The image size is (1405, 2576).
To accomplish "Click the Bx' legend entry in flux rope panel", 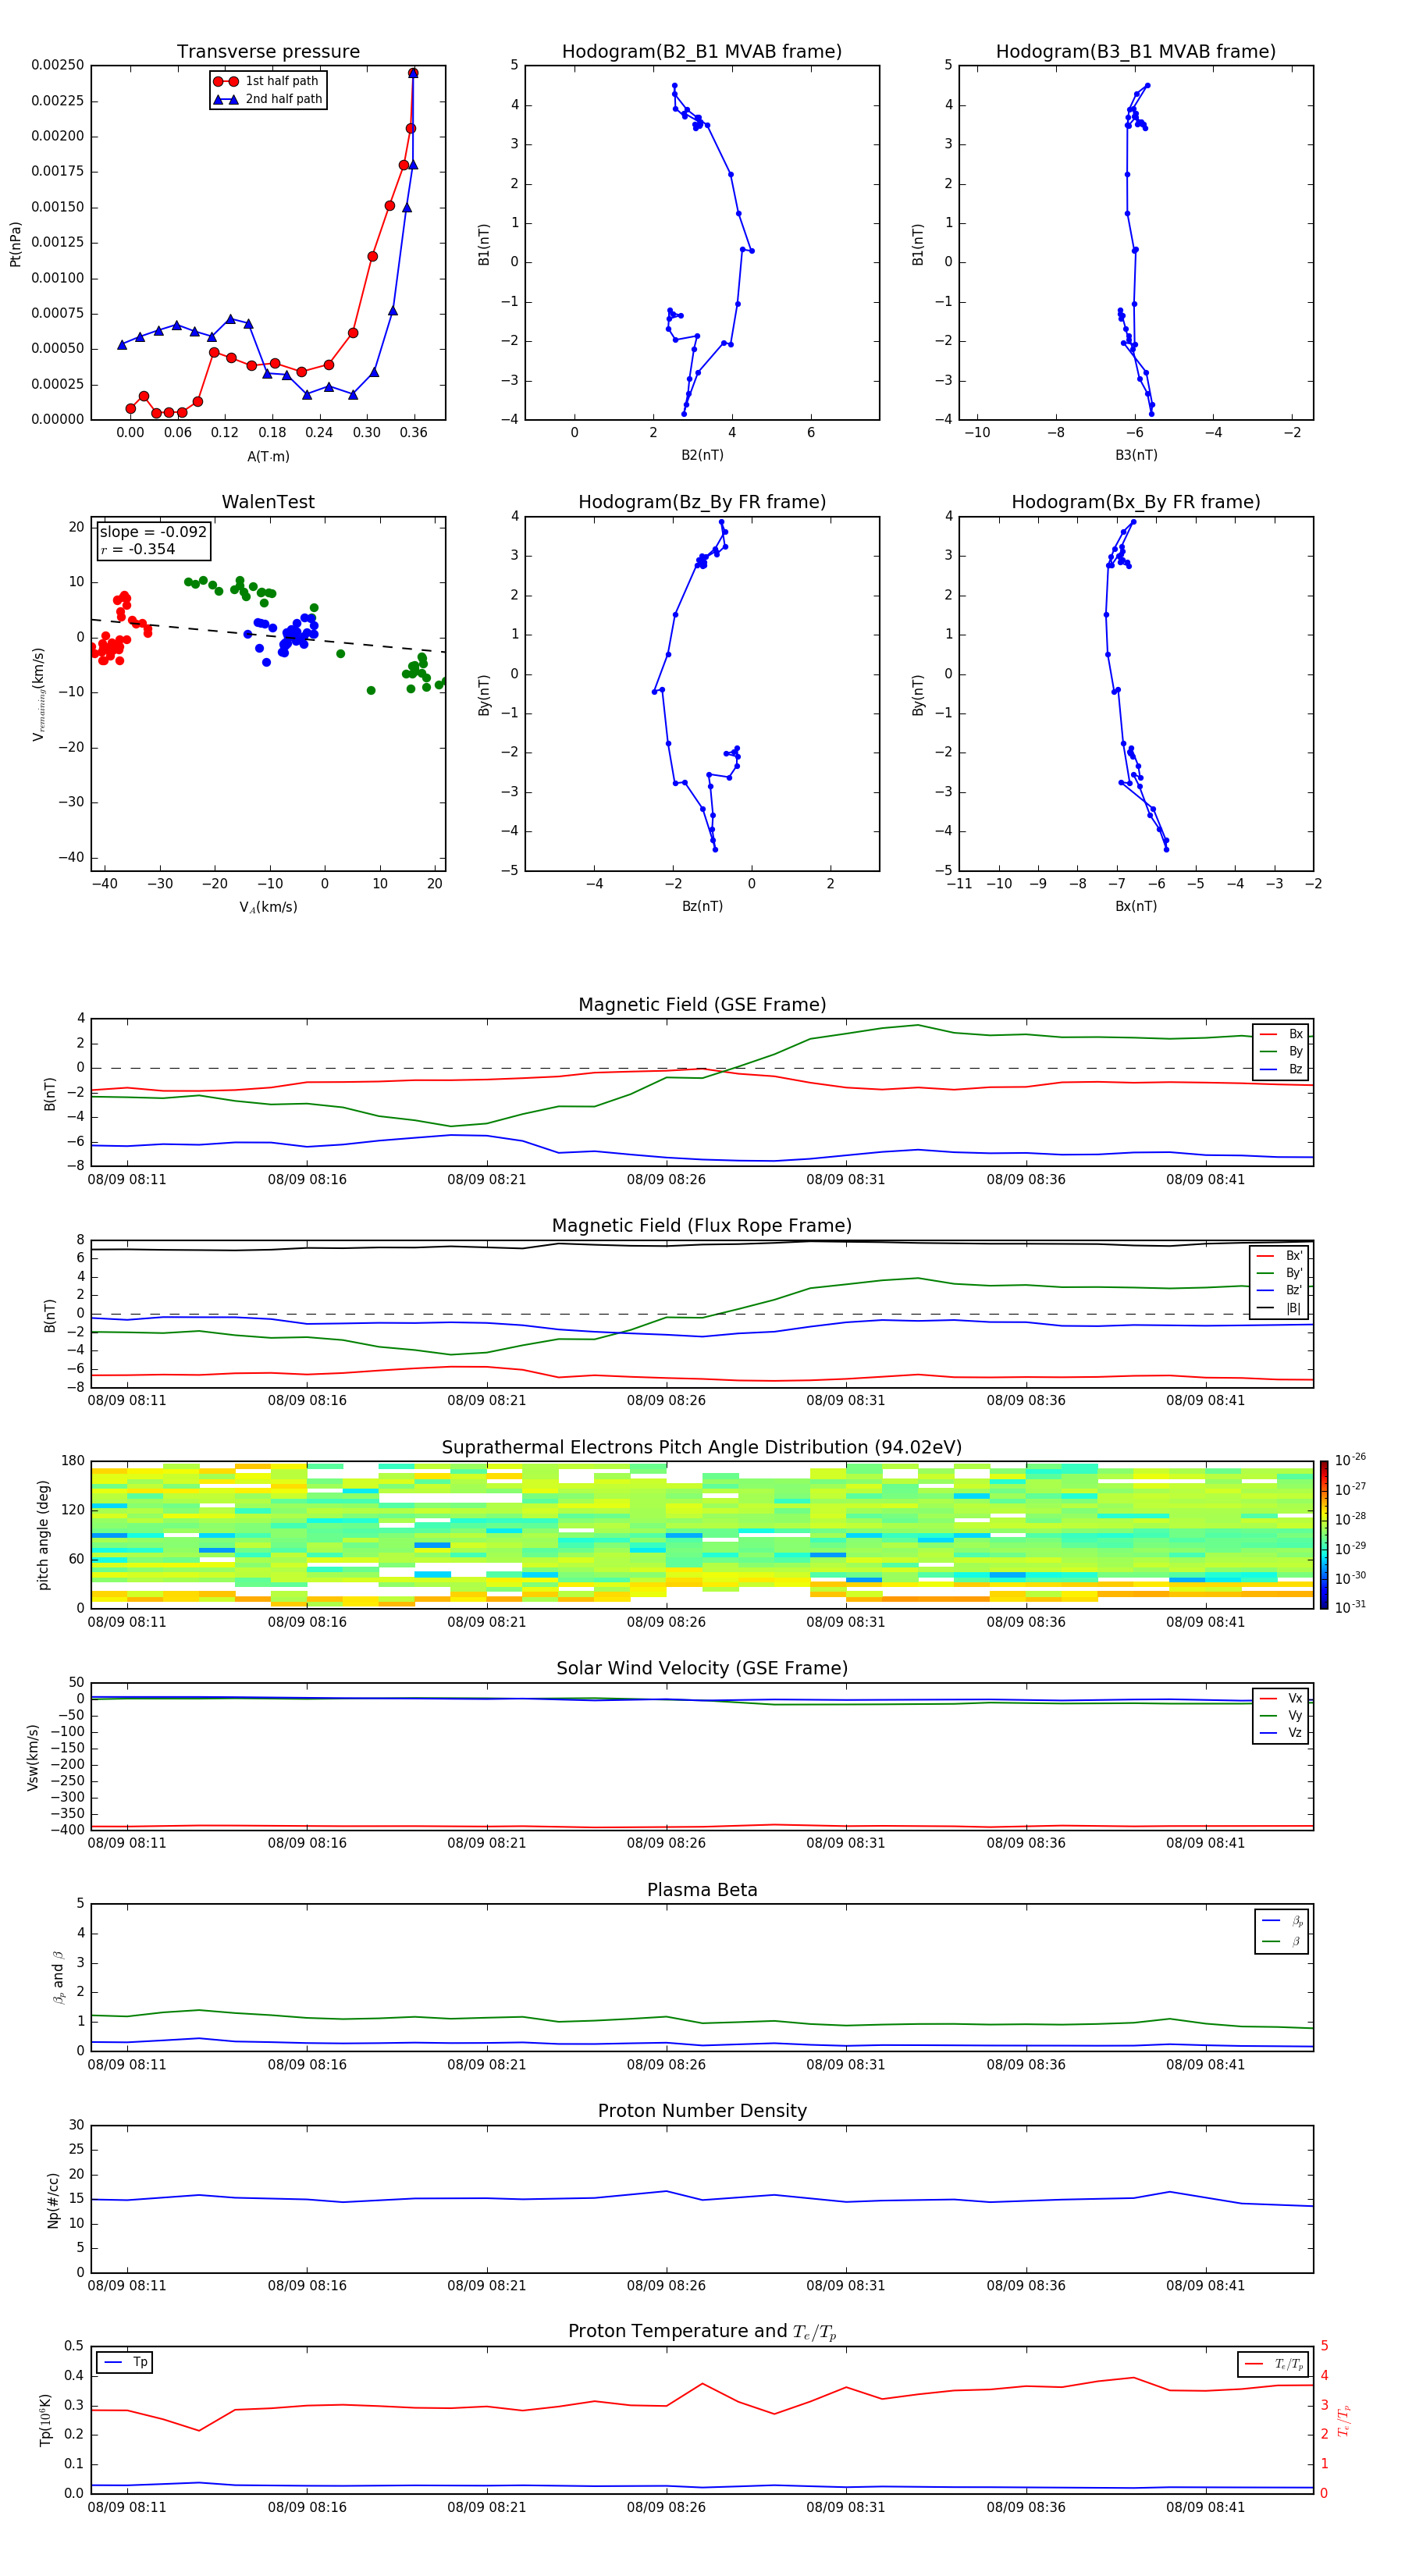I will [1279, 1256].
